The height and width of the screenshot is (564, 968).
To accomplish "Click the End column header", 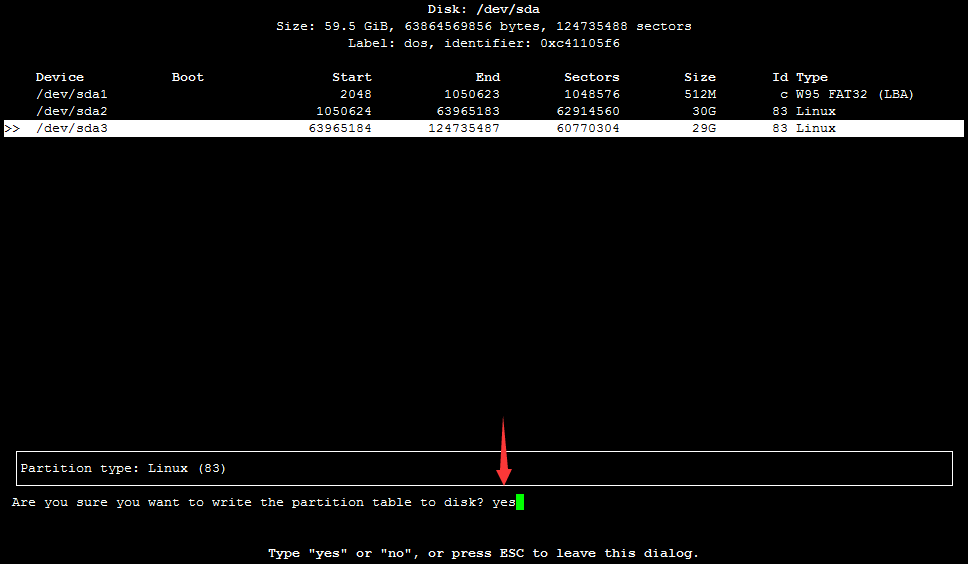I will (487, 77).
